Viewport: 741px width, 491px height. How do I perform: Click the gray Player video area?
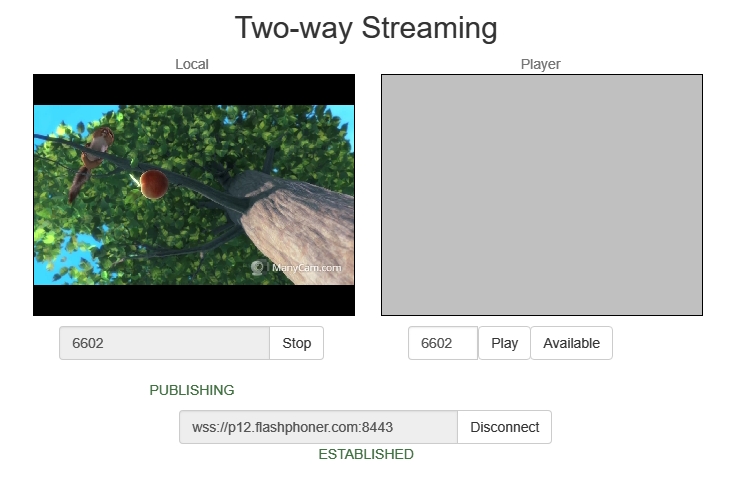[x=542, y=195]
